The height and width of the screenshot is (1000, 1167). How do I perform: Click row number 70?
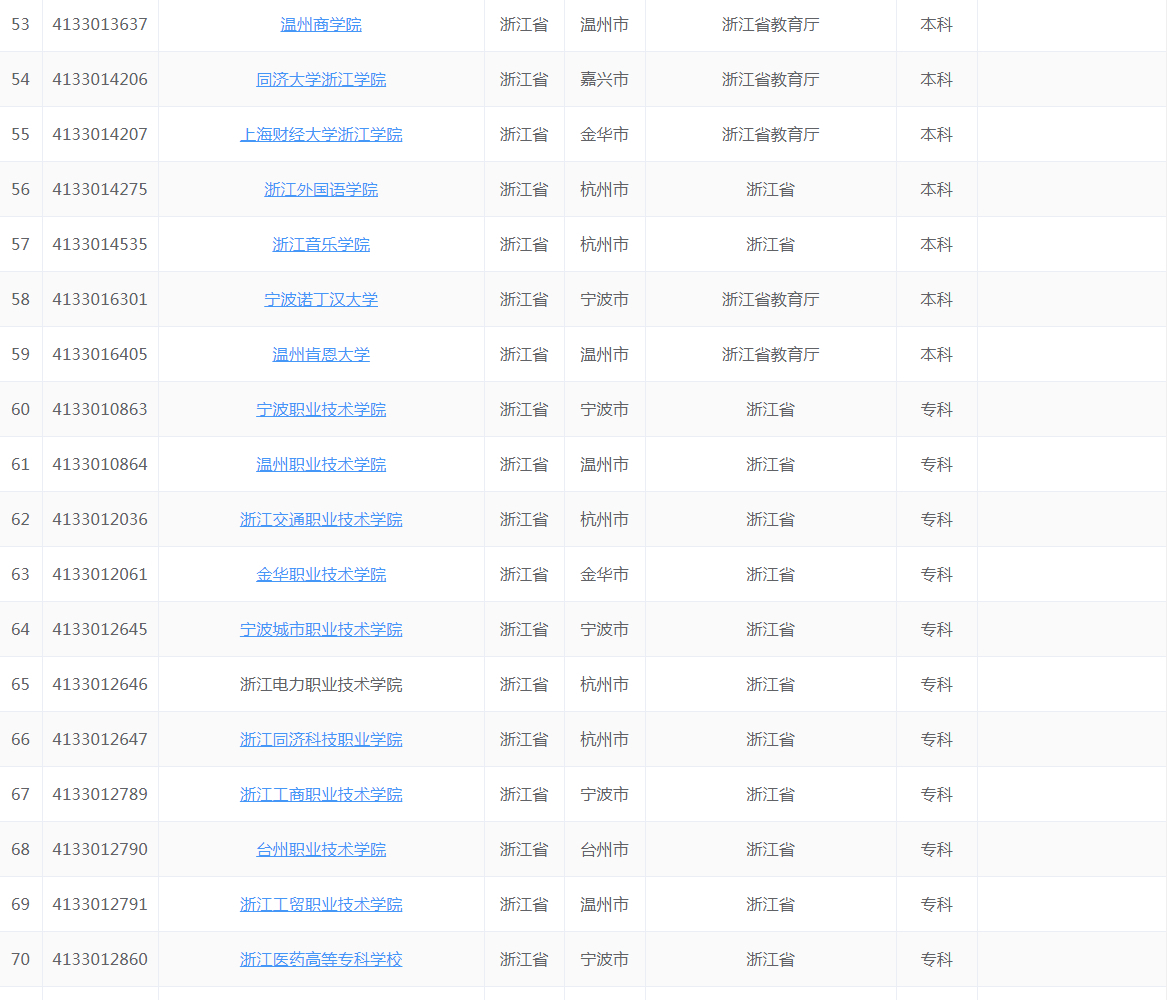click(x=21, y=961)
